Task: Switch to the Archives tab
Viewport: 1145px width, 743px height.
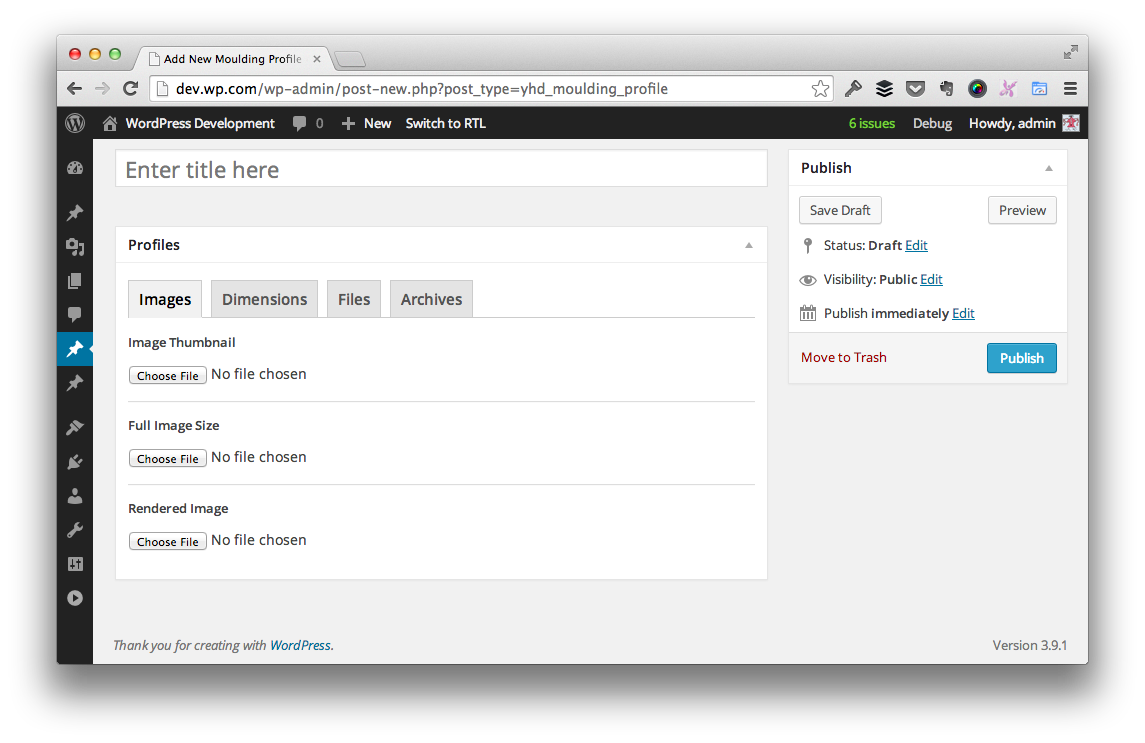Action: [431, 299]
